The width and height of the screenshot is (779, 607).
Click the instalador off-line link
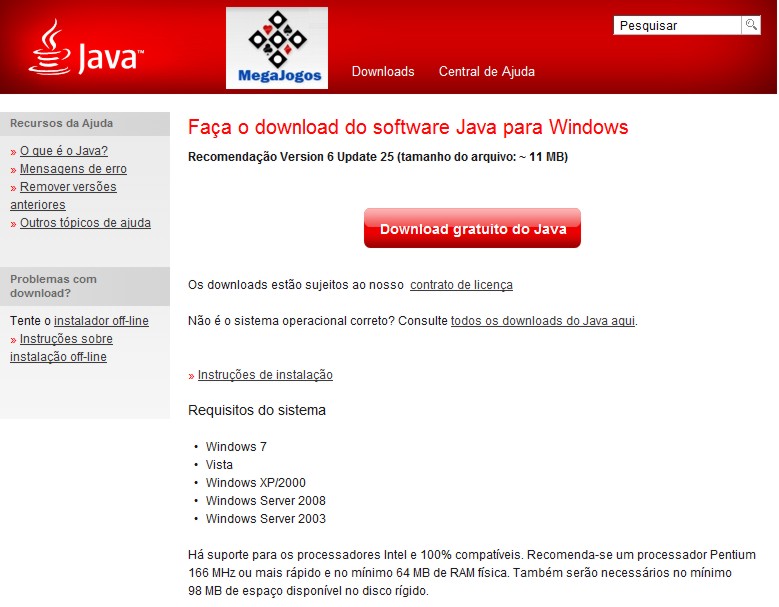(101, 321)
